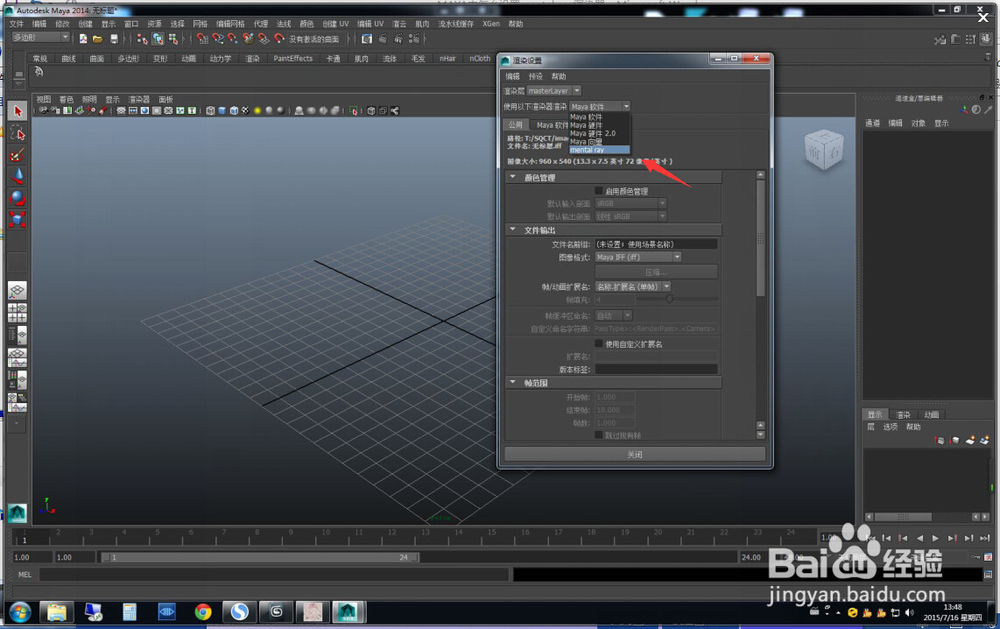Choose the Paint selection tool

click(18, 154)
